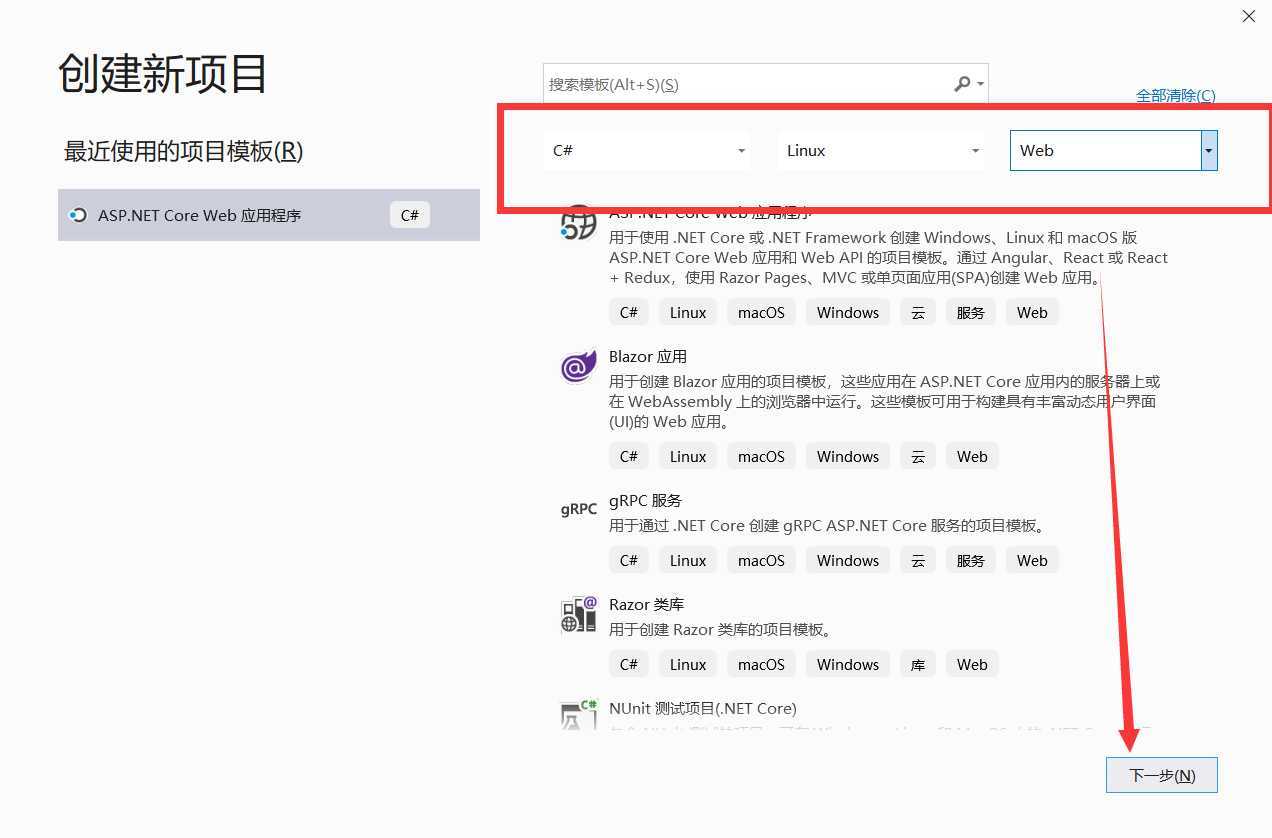
Task: Select the Razor class library icon
Action: pyautogui.click(x=578, y=614)
